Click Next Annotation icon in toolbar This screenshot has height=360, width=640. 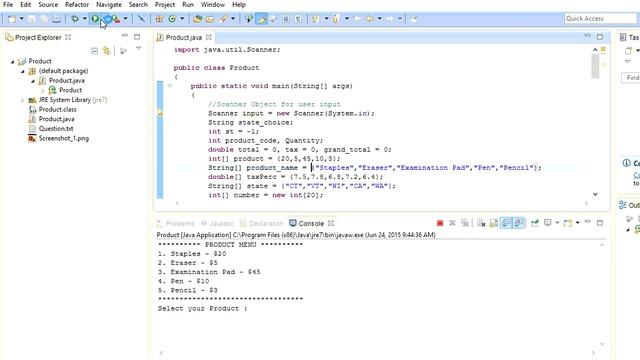[315, 19]
